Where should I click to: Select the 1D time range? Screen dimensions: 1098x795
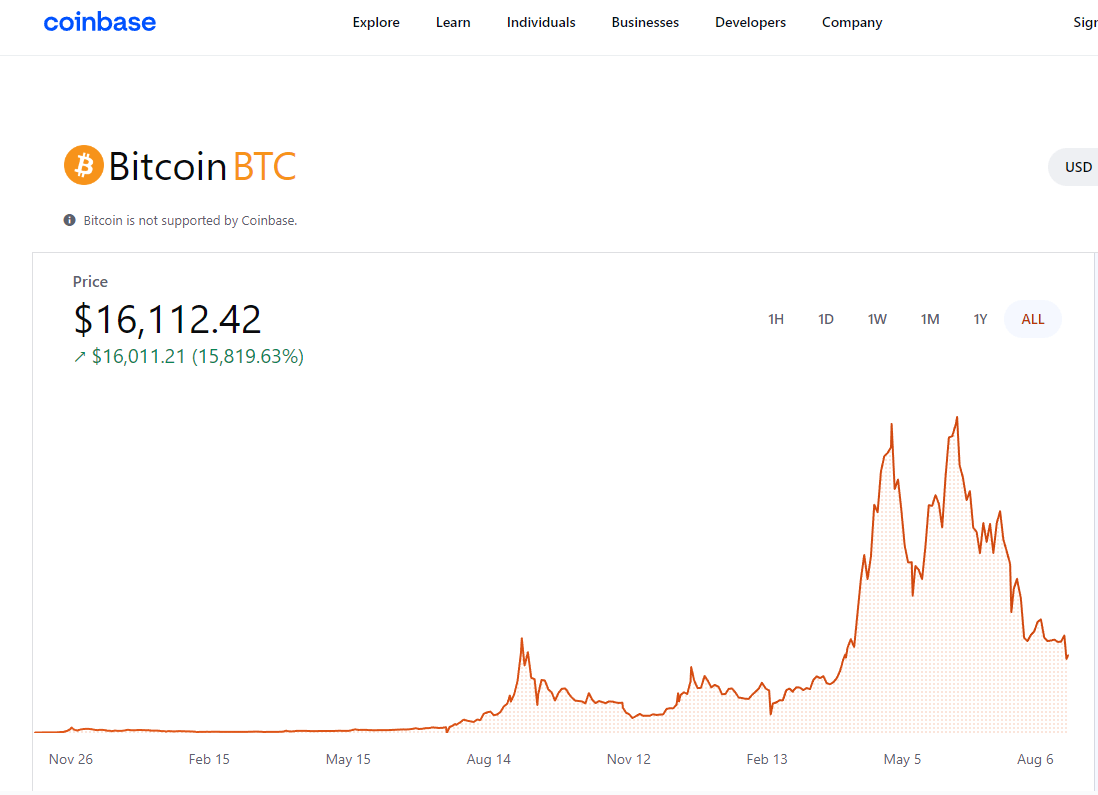[x=826, y=318]
